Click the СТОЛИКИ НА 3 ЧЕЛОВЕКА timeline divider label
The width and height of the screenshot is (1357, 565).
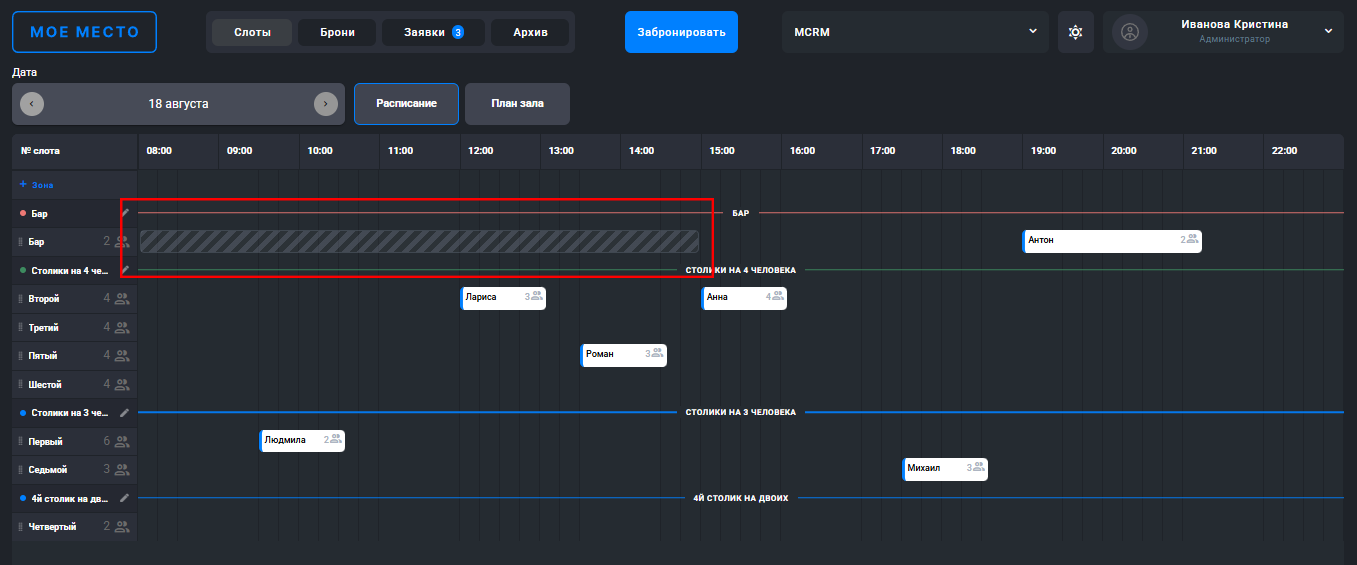tap(741, 412)
